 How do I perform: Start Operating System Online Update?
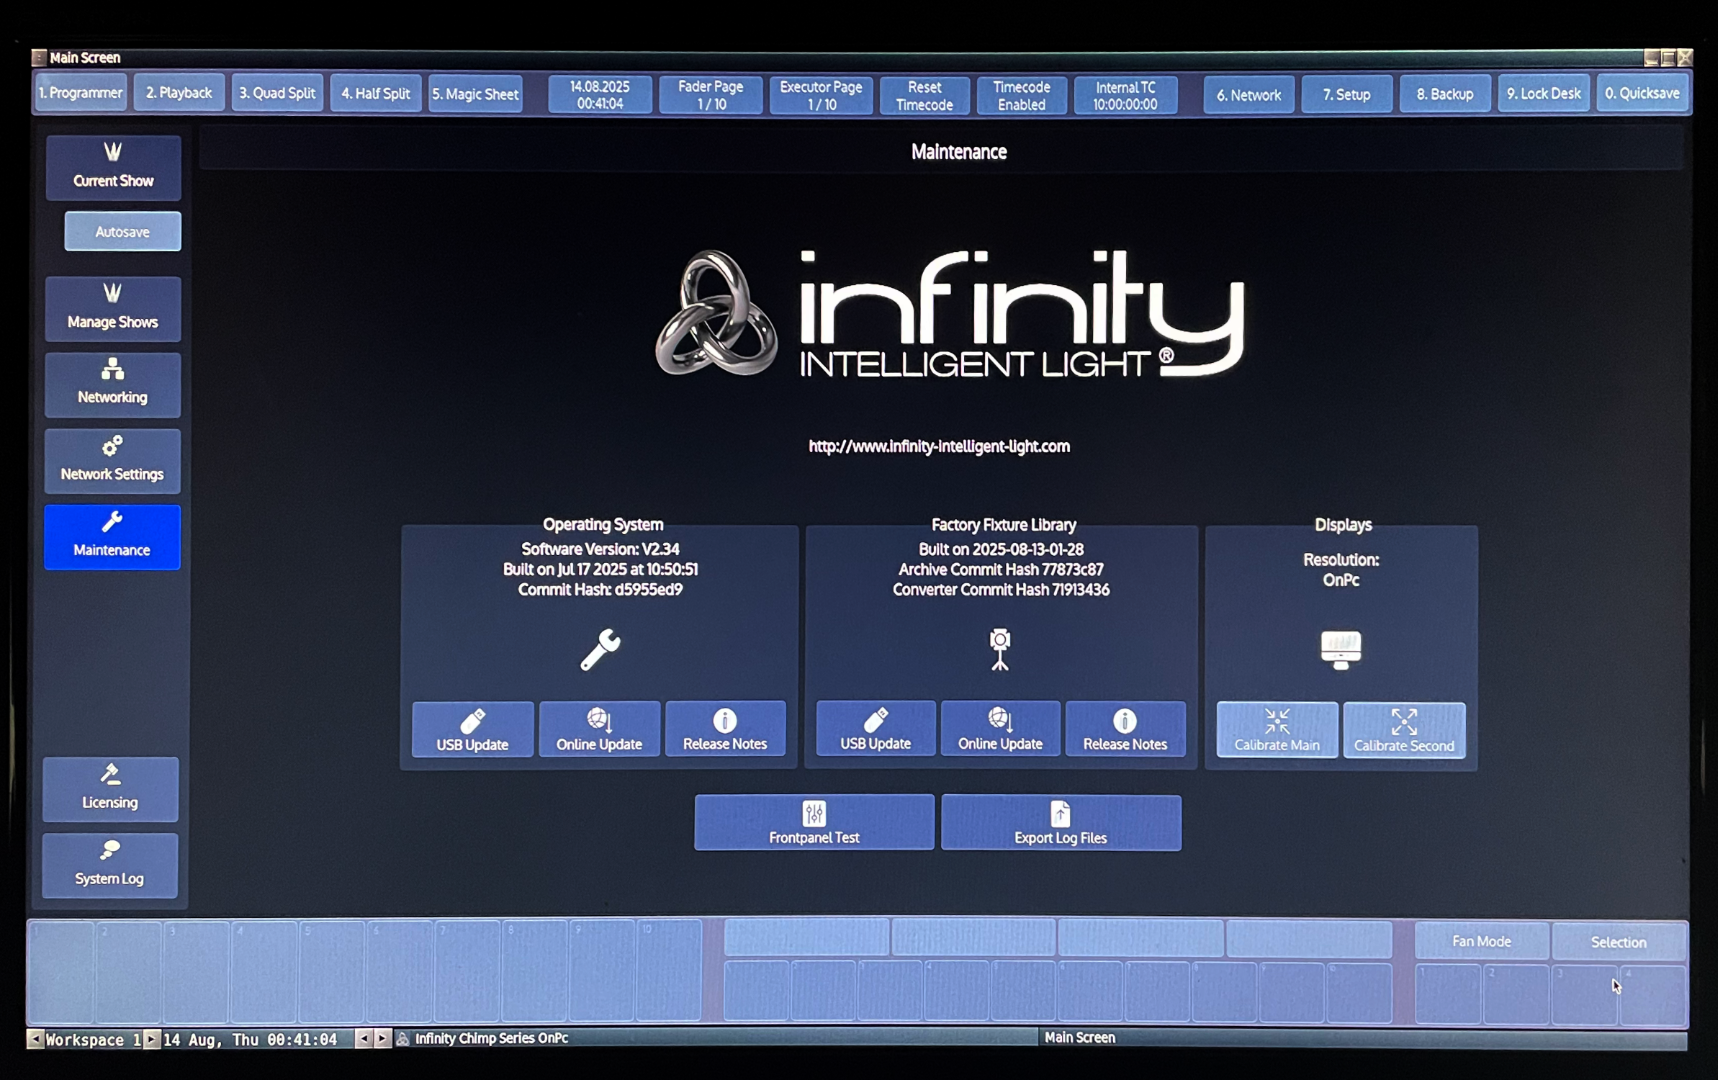click(x=599, y=729)
